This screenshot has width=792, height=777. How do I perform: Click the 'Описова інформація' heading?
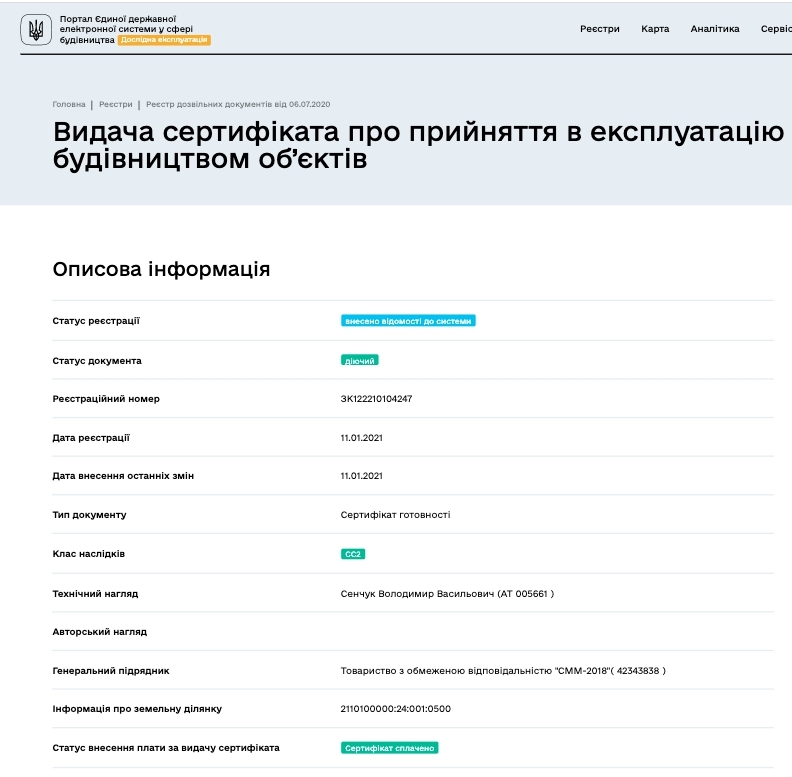click(161, 269)
